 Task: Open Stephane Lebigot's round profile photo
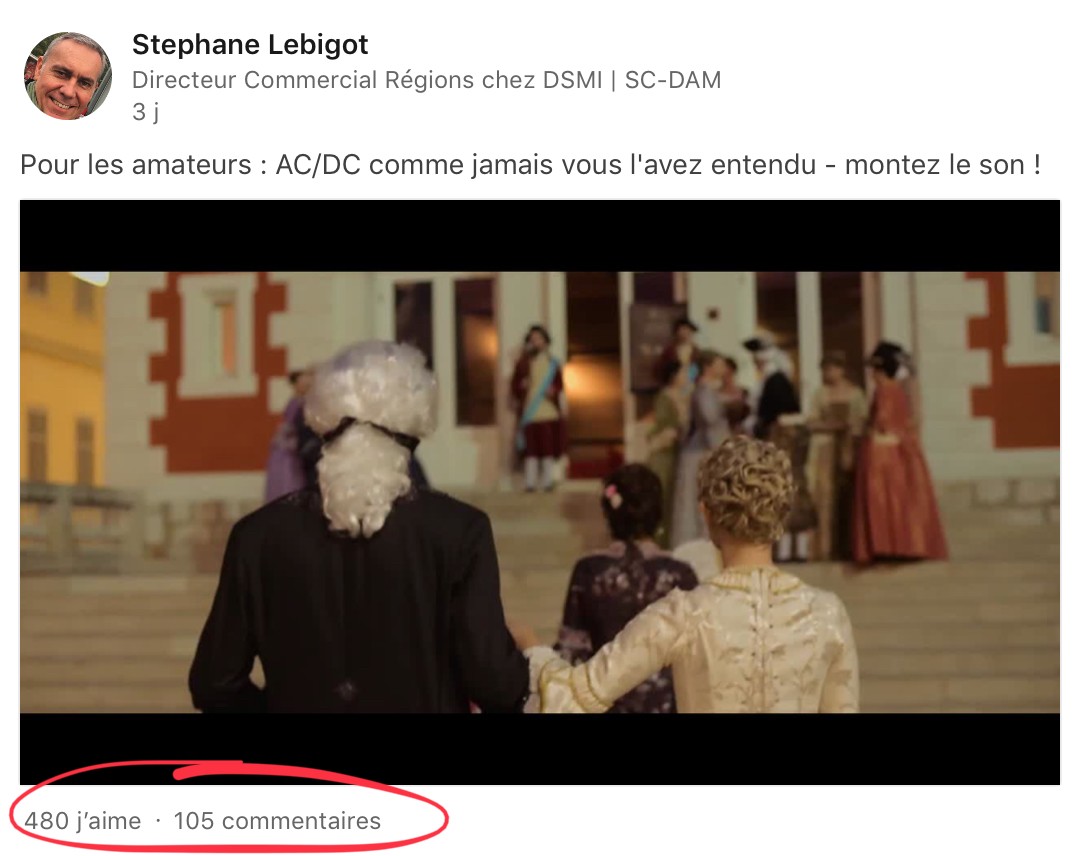click(68, 75)
